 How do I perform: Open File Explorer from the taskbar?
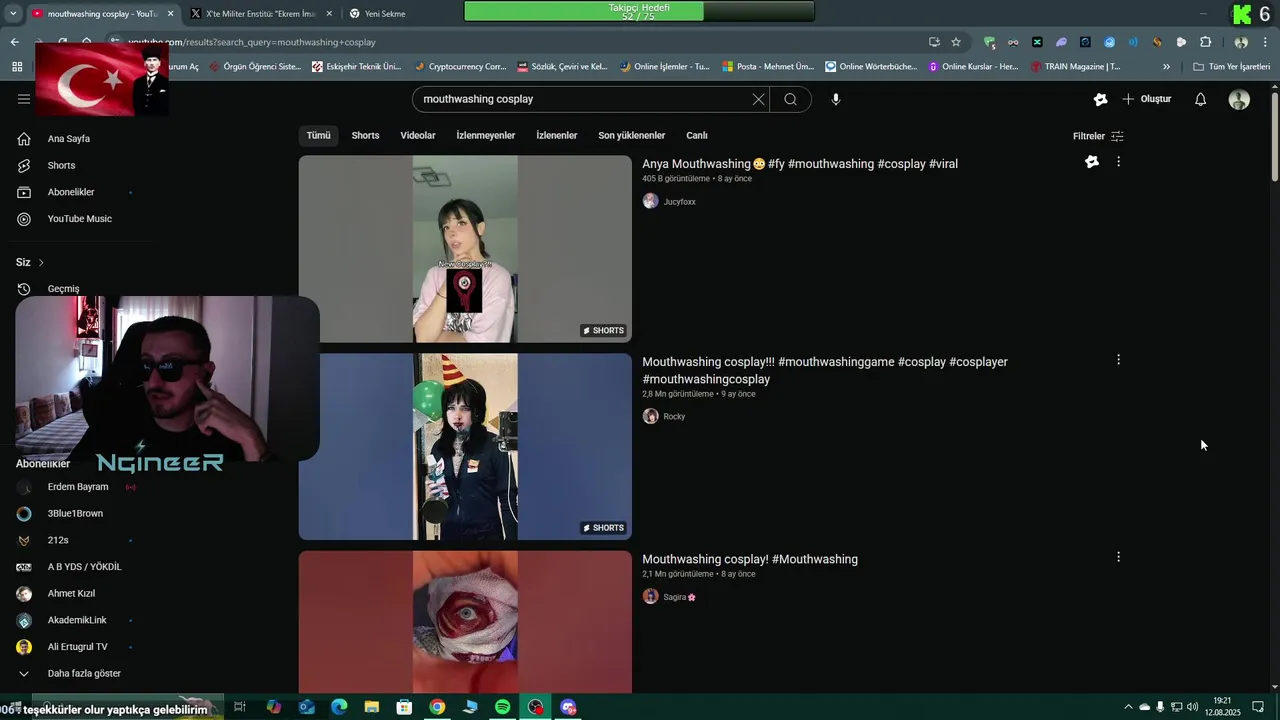pos(371,707)
